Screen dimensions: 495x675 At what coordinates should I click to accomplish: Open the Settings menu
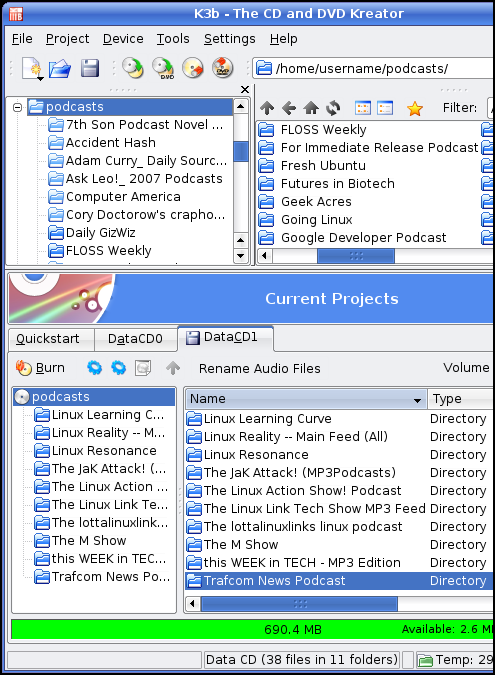pyautogui.click(x=230, y=39)
